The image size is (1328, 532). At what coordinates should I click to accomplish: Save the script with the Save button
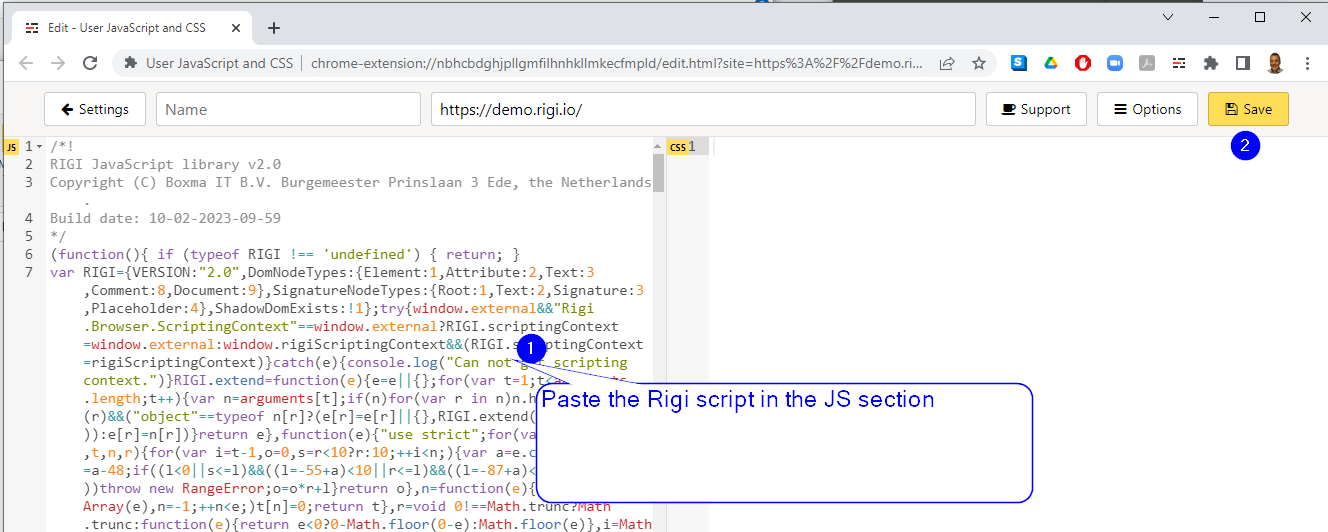coord(1248,109)
